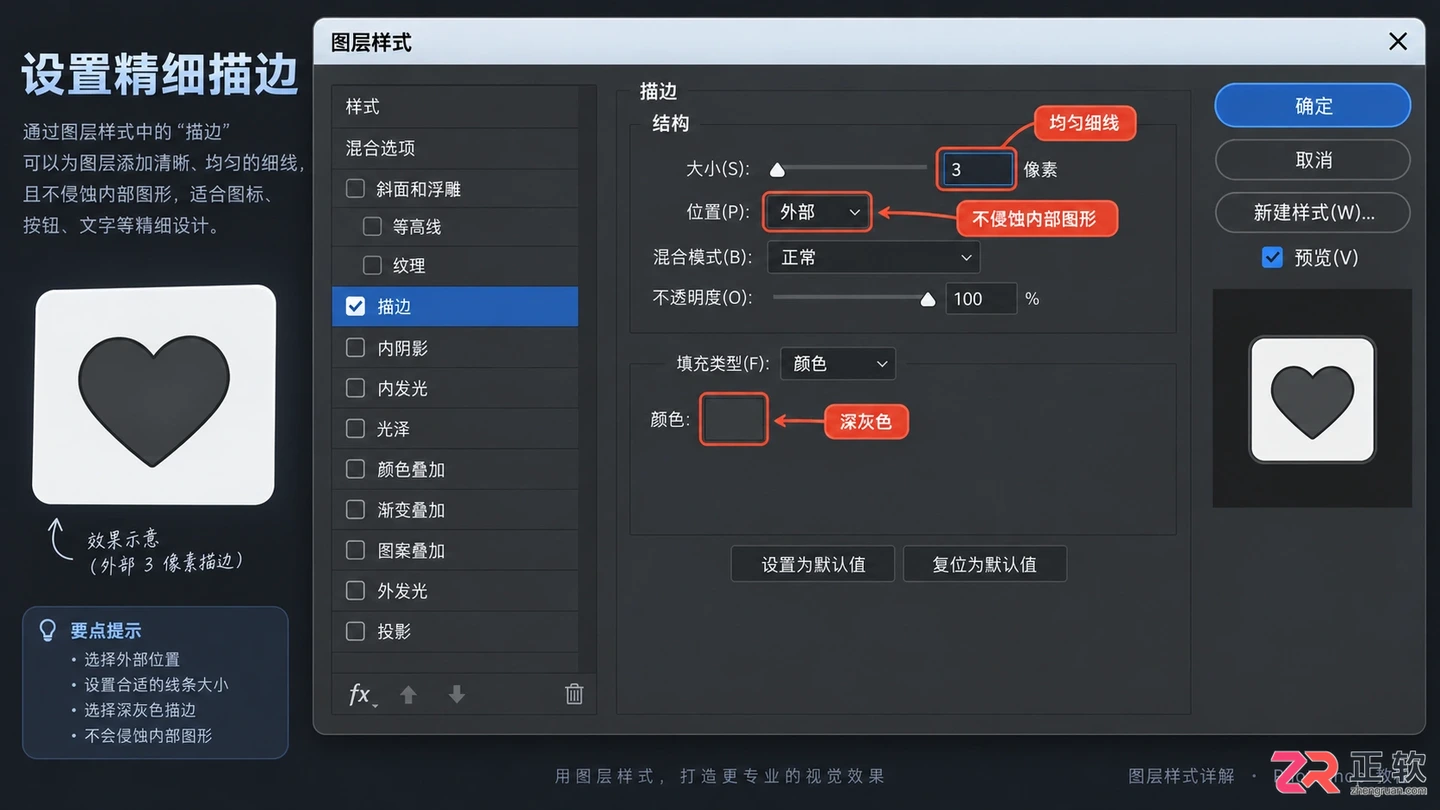
Task: Select the 投影 row label
Action: click(x=394, y=632)
